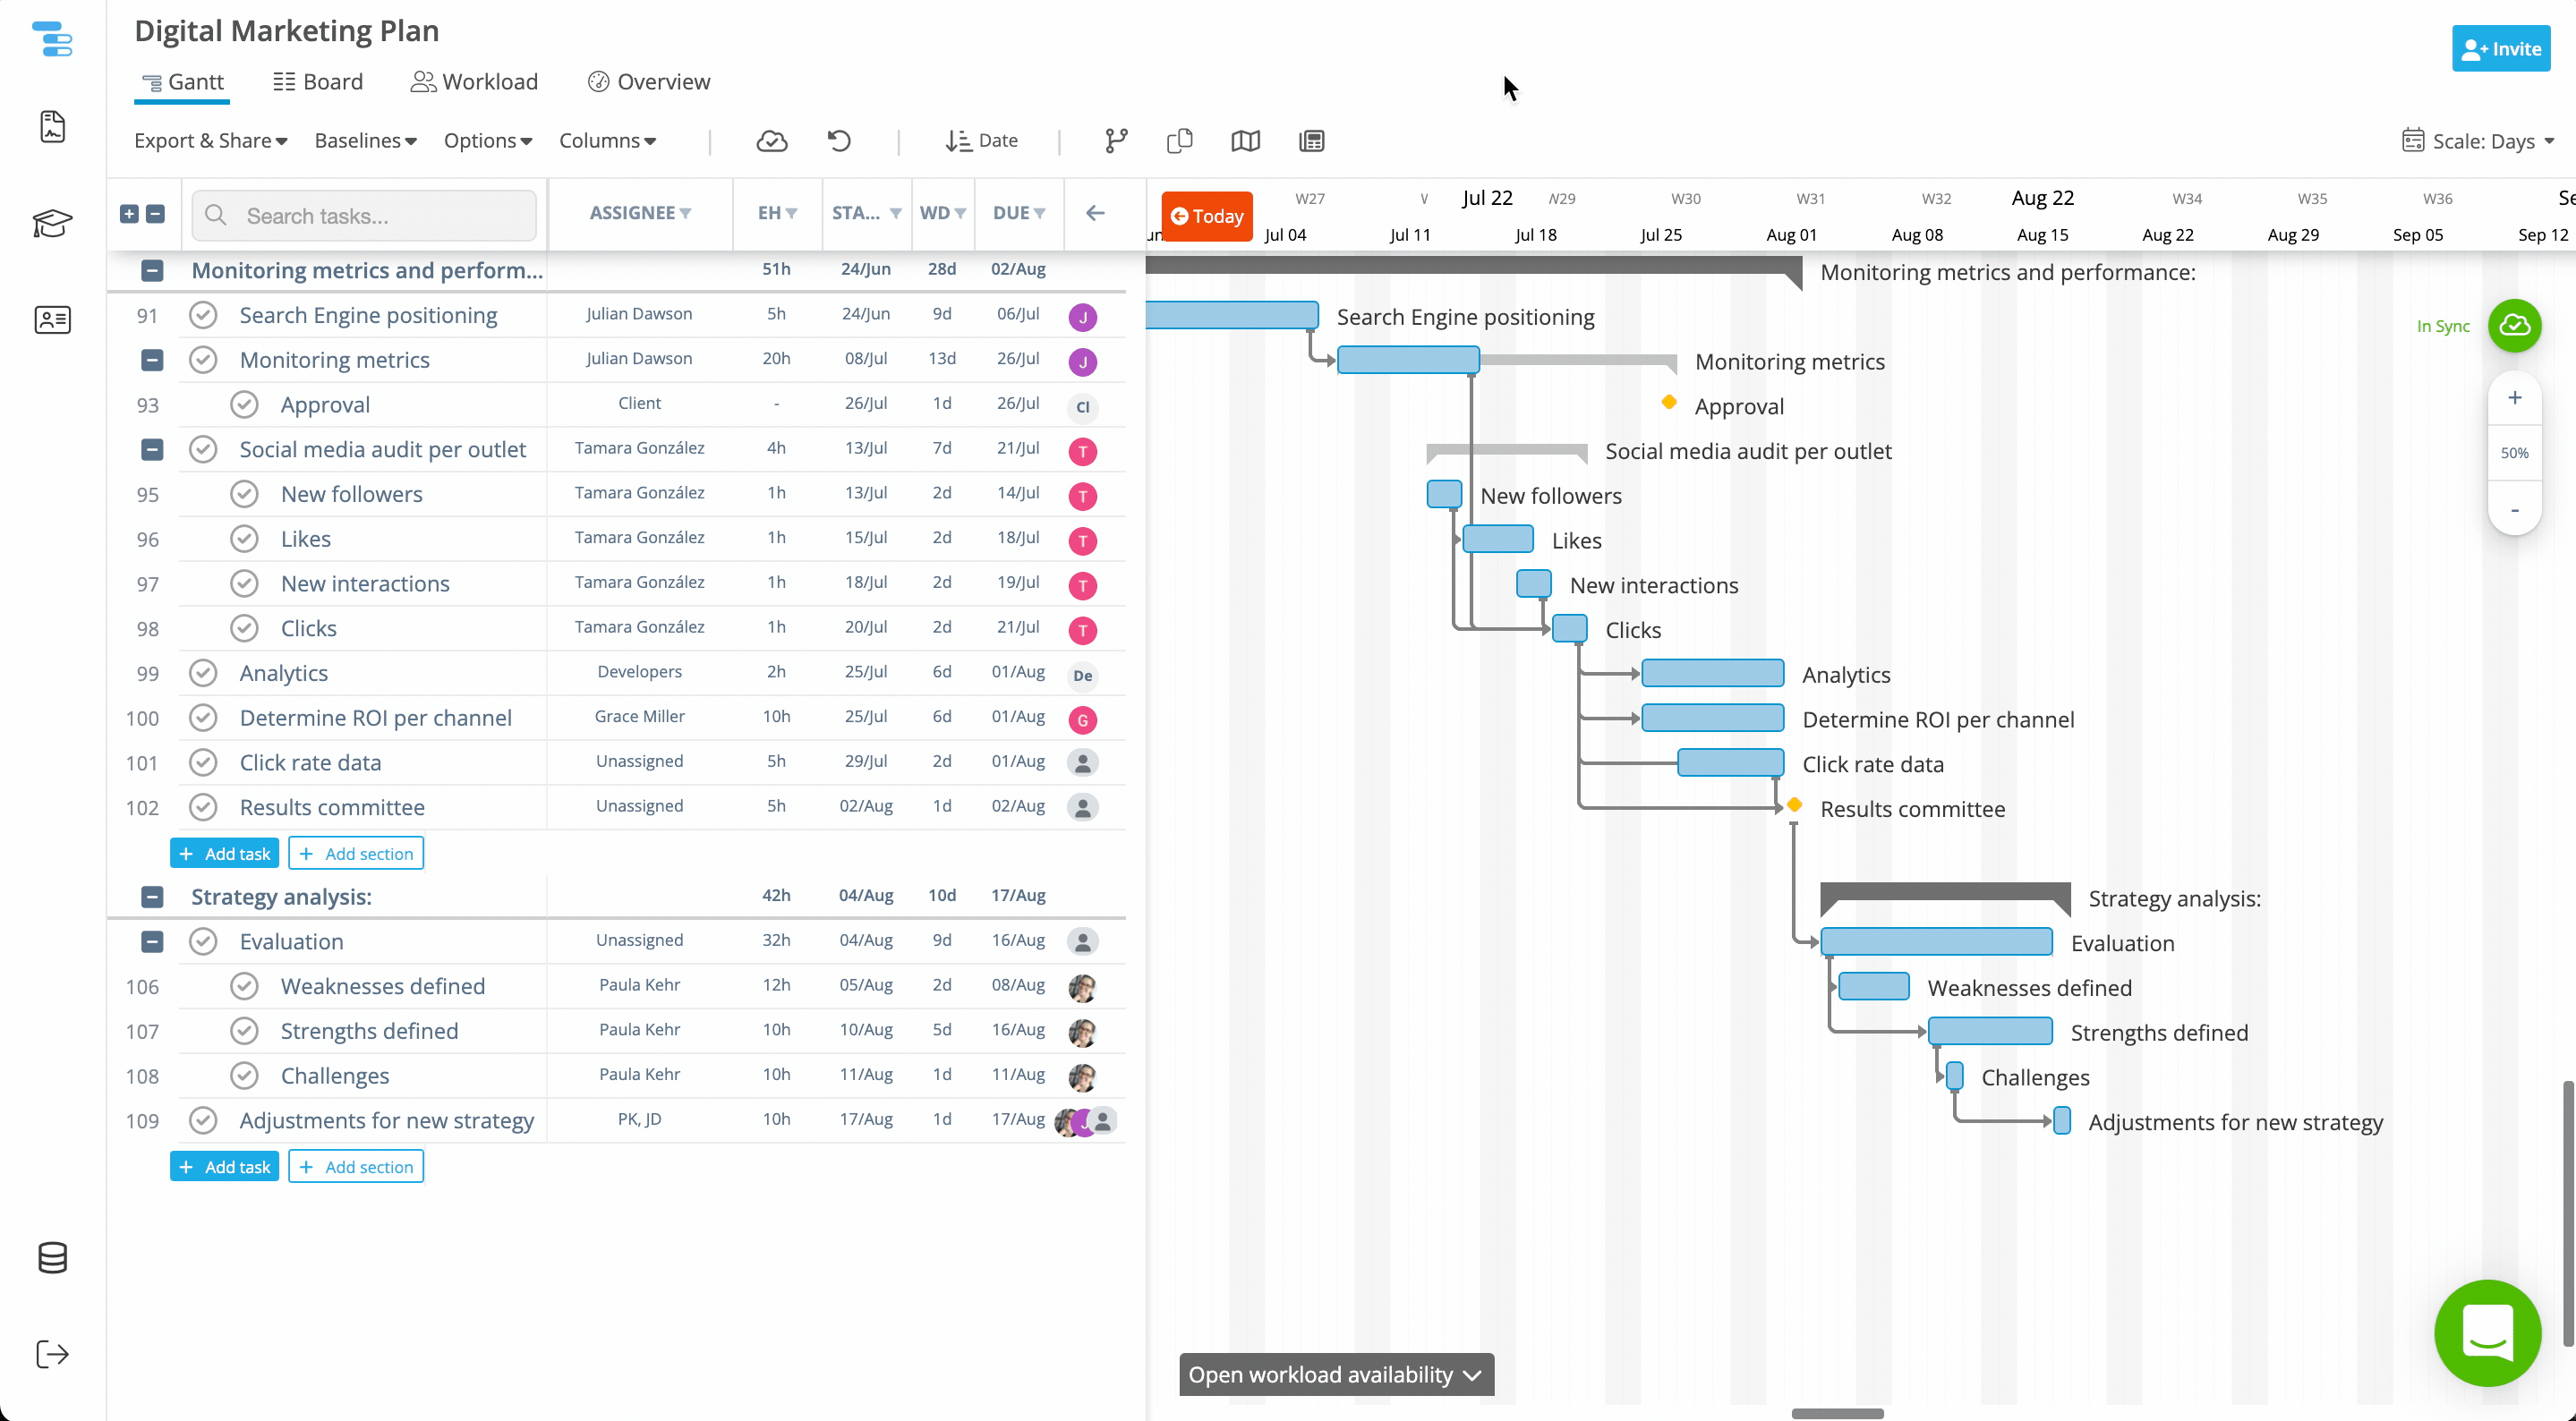Click the cloud sync icon in toolbar

click(771, 141)
